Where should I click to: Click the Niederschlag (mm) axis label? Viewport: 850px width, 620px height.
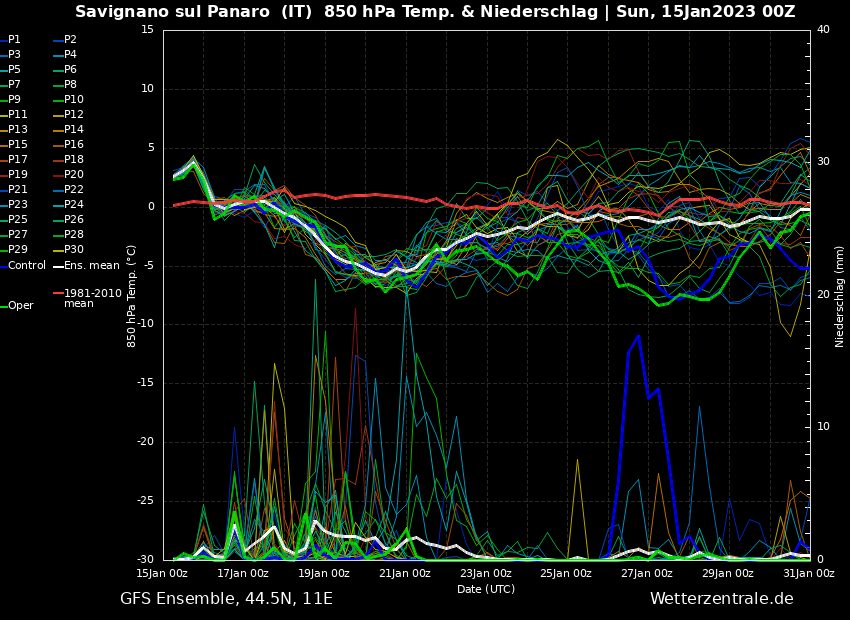click(839, 296)
